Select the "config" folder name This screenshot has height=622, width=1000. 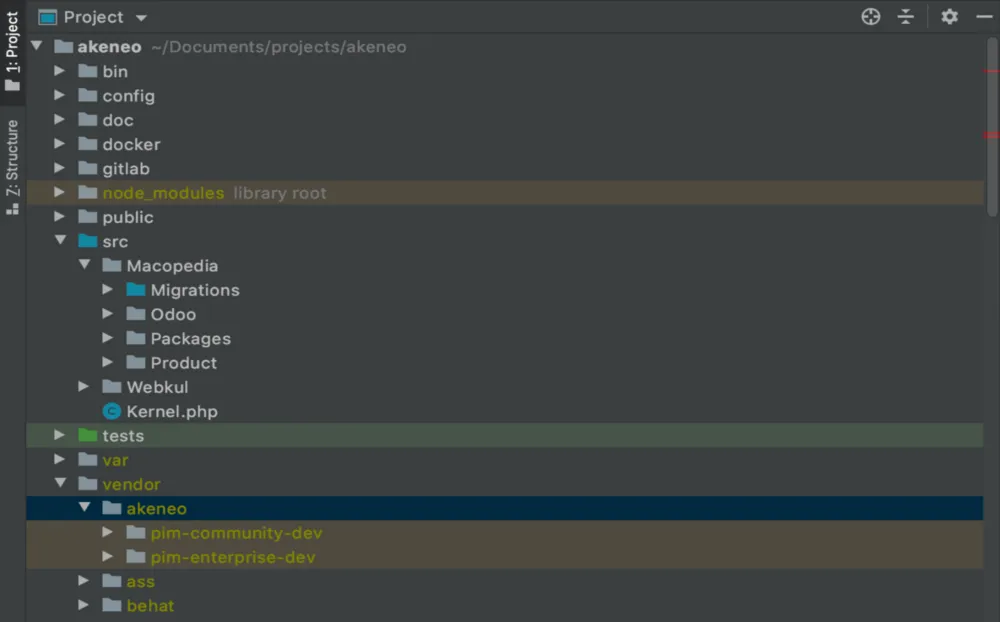pyautogui.click(x=129, y=96)
